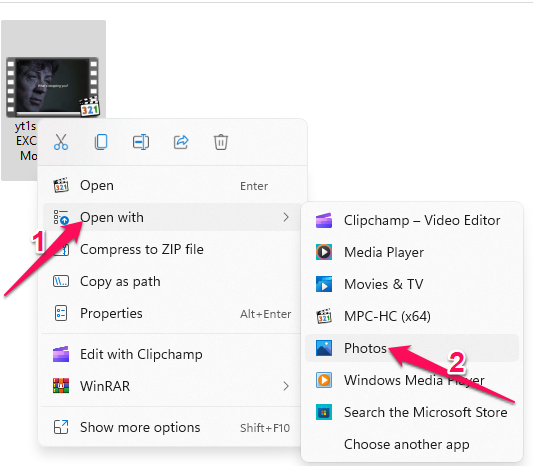The width and height of the screenshot is (533, 466).
Task: Click the WinRAR books icon
Action: tap(61, 386)
